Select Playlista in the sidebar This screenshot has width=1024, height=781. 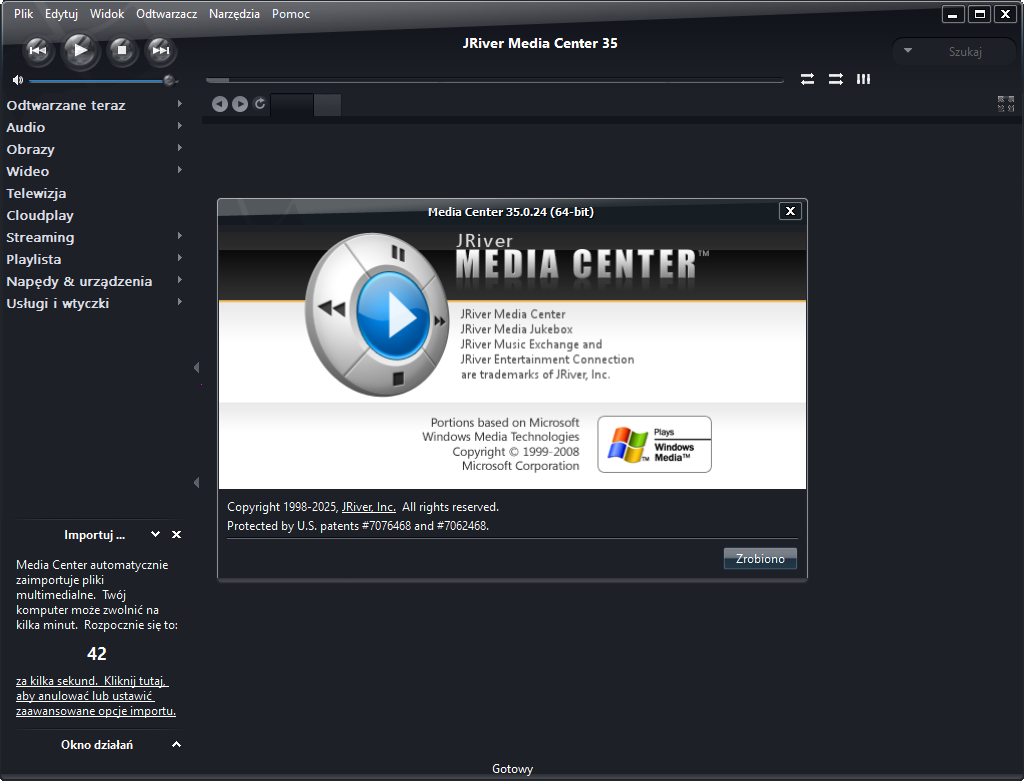[33, 259]
